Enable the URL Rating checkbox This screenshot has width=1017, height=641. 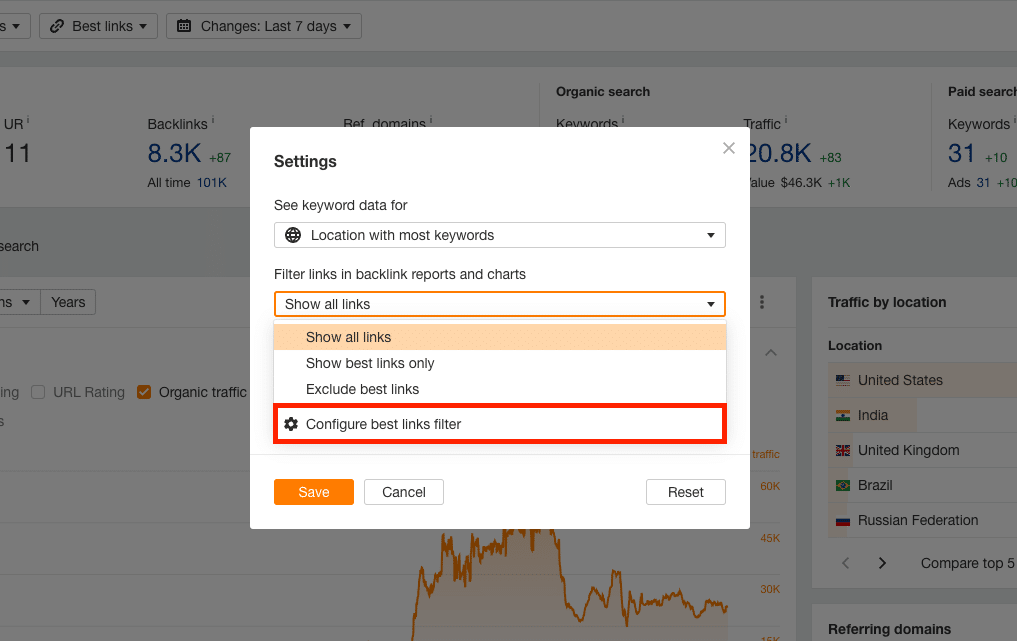[38, 392]
